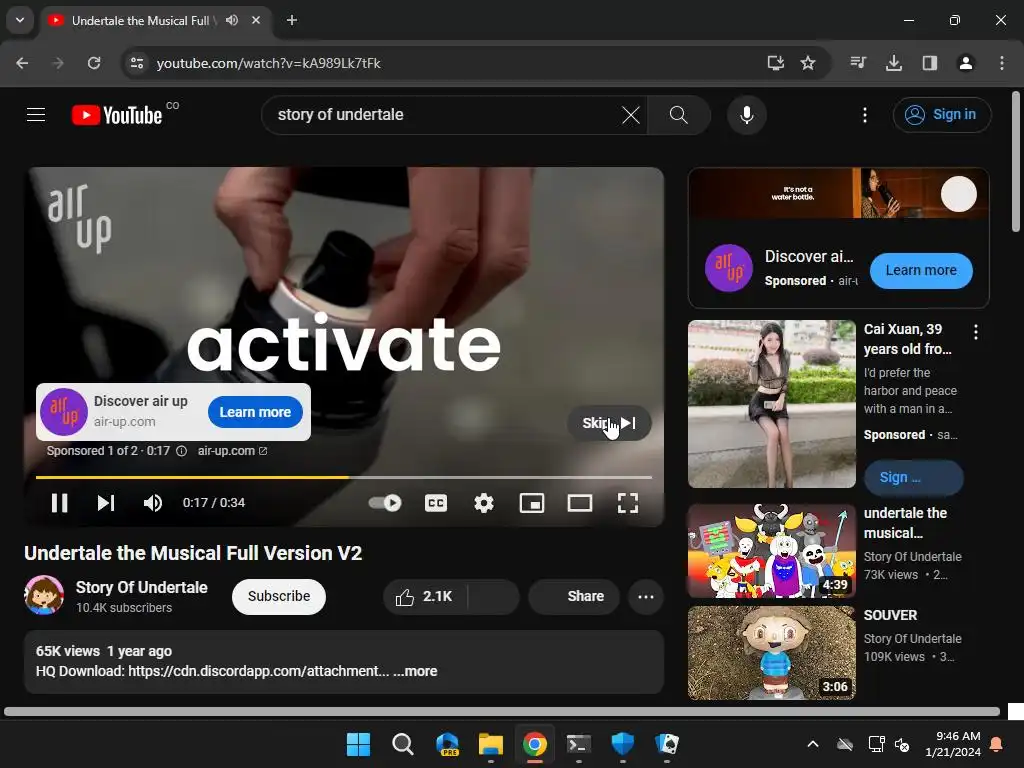View site information icon in address bar
Viewport: 1024px width, 768px height.
click(136, 63)
